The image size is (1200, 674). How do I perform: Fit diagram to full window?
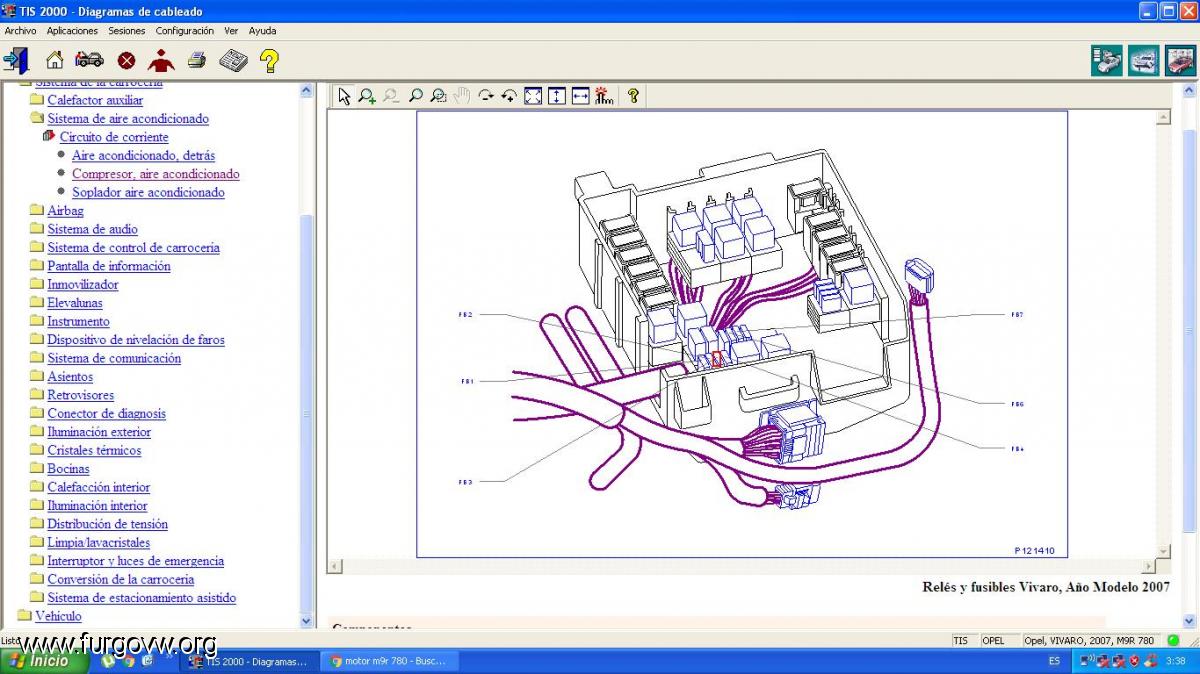click(533, 96)
